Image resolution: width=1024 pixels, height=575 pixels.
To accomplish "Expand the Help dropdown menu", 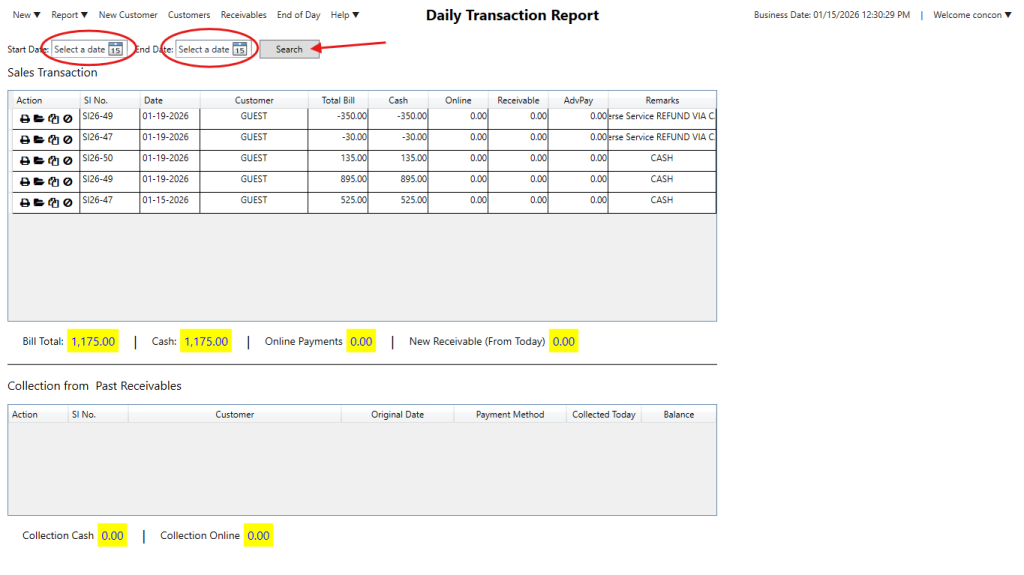I will [x=345, y=15].
